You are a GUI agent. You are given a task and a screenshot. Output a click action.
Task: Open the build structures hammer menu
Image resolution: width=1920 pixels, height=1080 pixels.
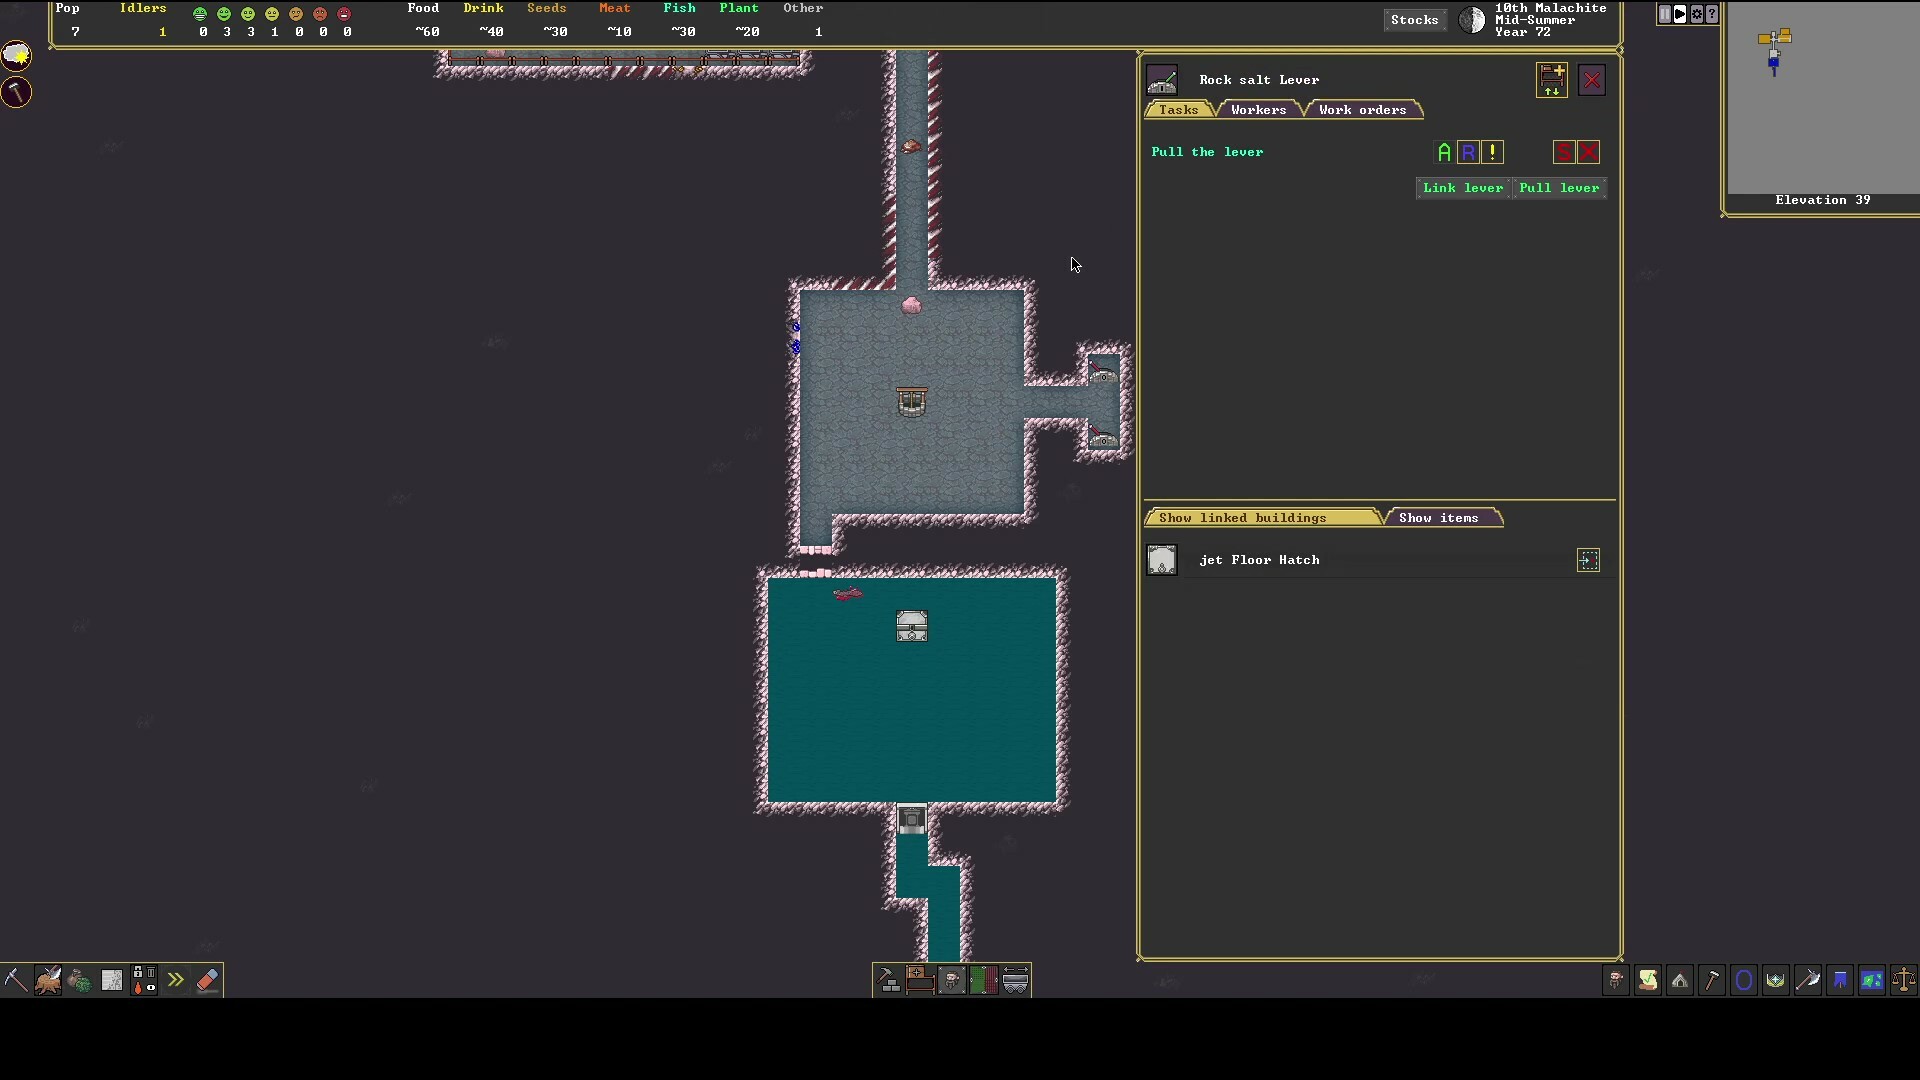[x=889, y=980]
